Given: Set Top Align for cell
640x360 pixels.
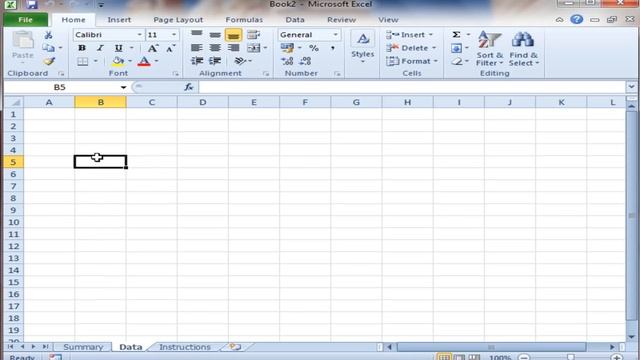Looking at the screenshot, I should [x=197, y=35].
